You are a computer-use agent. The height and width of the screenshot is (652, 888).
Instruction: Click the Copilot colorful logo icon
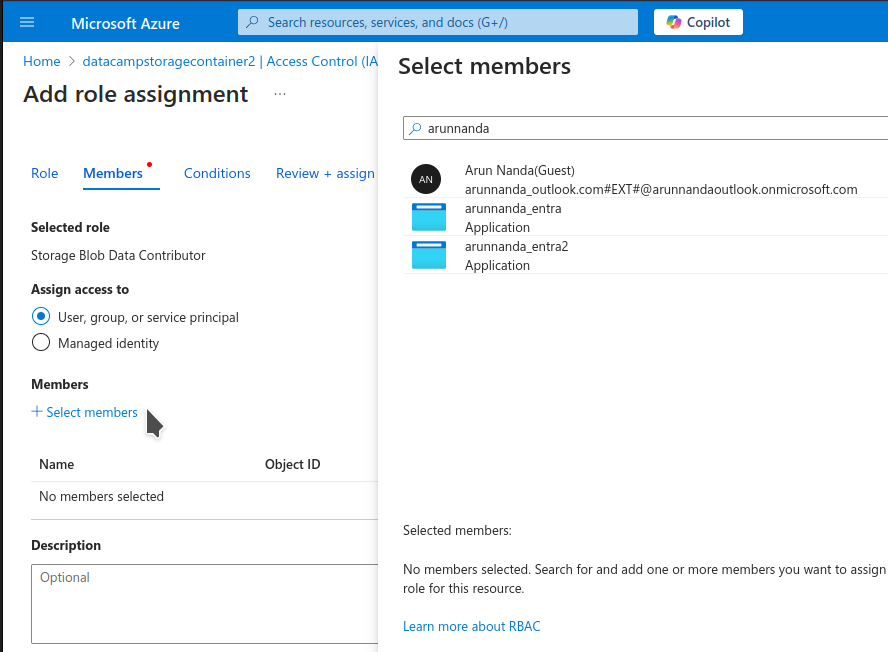[x=673, y=22]
